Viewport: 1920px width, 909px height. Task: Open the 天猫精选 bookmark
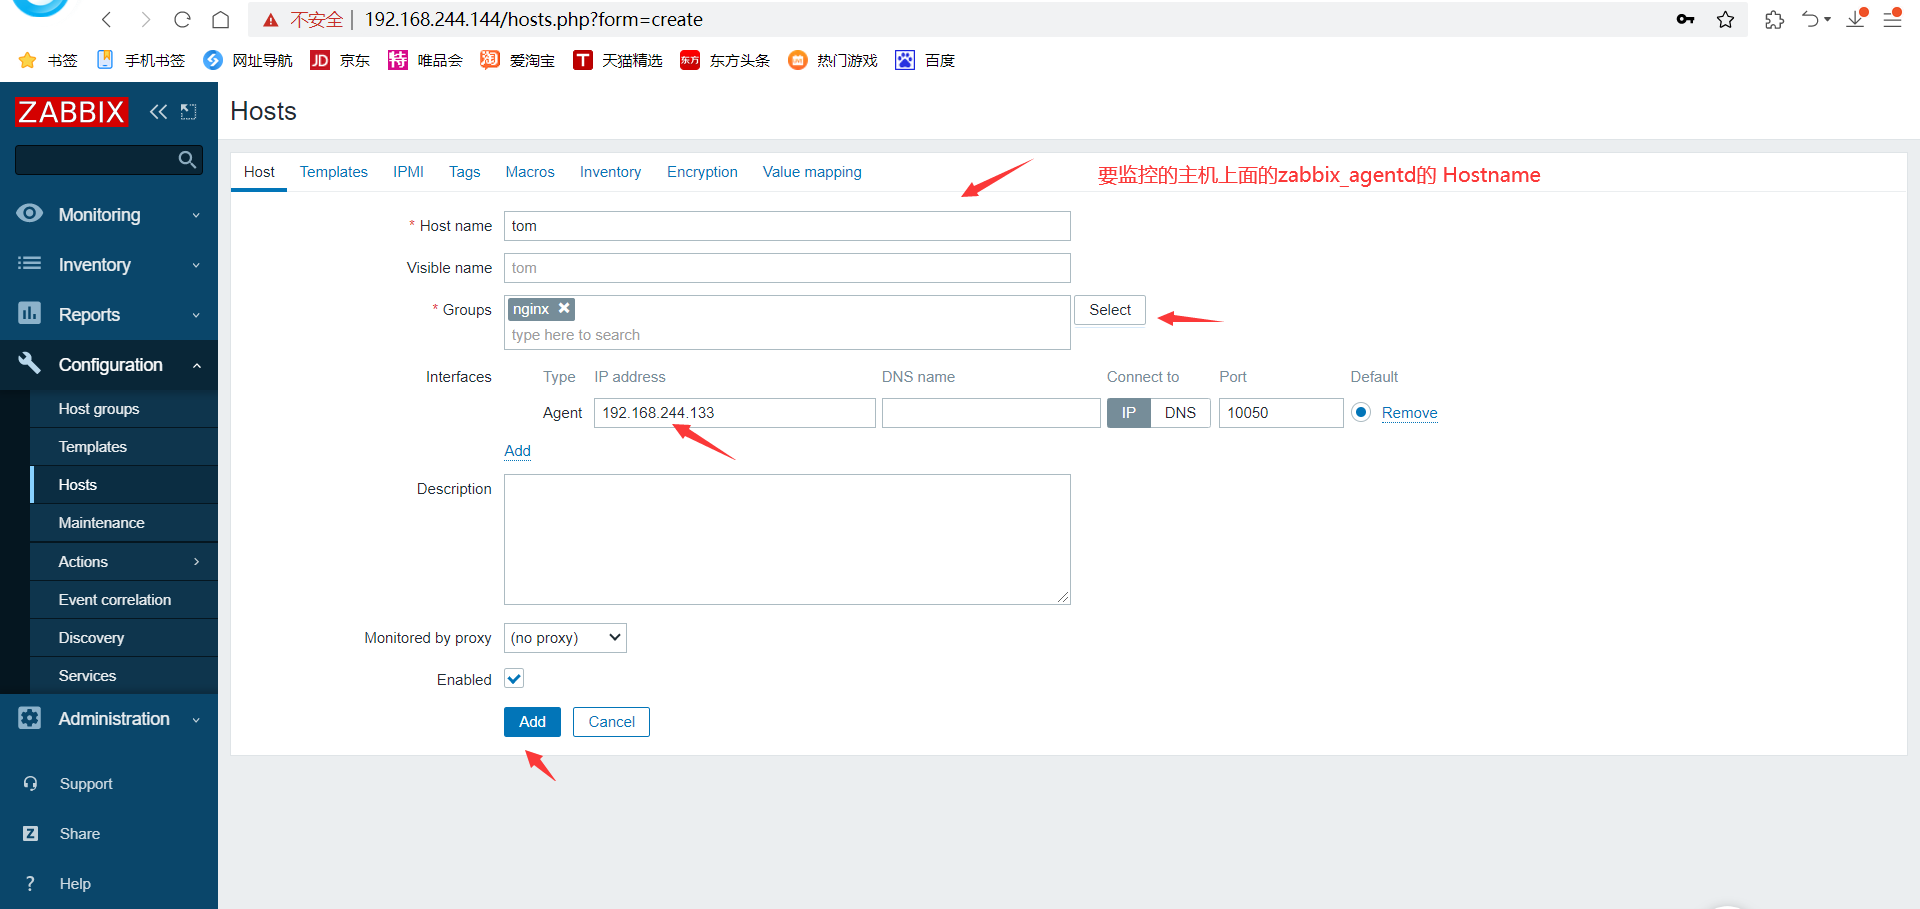tap(618, 60)
